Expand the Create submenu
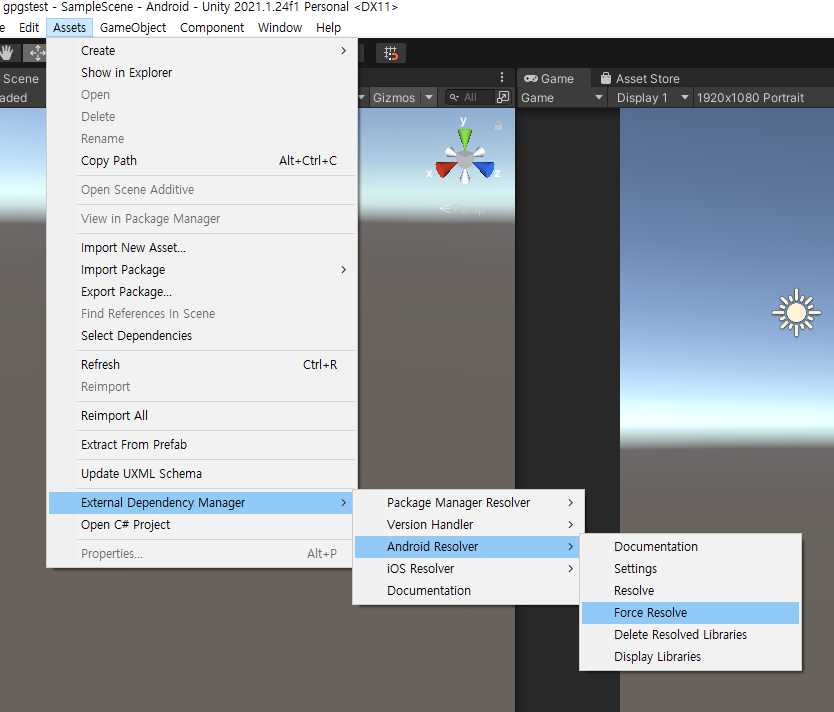This screenshot has width=834, height=712. click(x=202, y=51)
